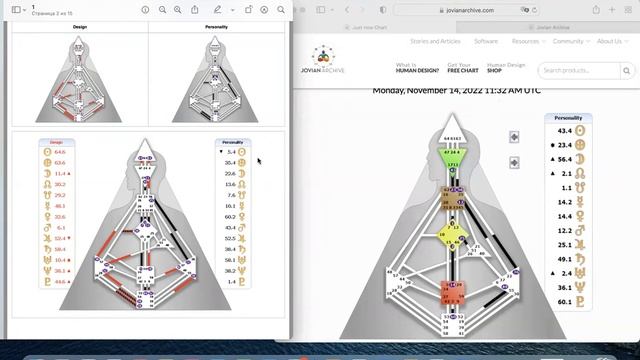Open the translate icon in address bar
This screenshot has width=640, height=360.
click(x=524, y=10)
